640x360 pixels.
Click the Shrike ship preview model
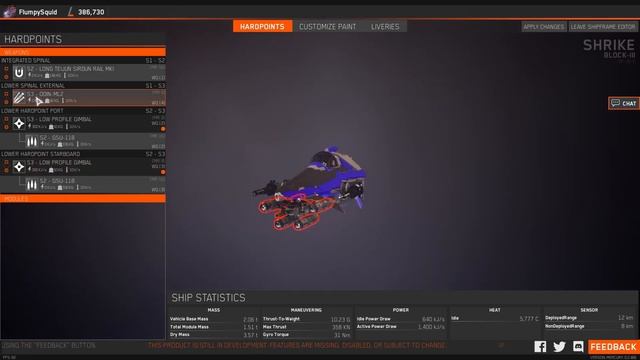tap(310, 189)
